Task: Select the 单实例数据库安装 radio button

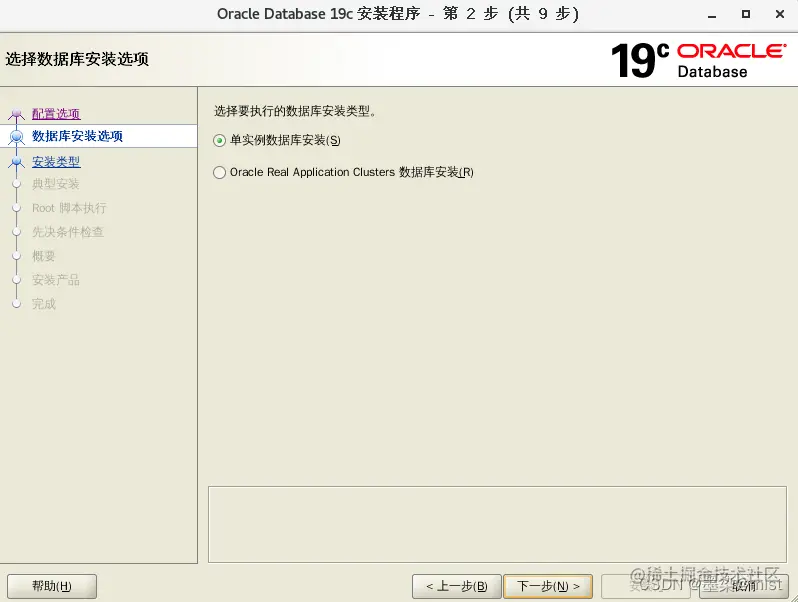Action: [219, 141]
